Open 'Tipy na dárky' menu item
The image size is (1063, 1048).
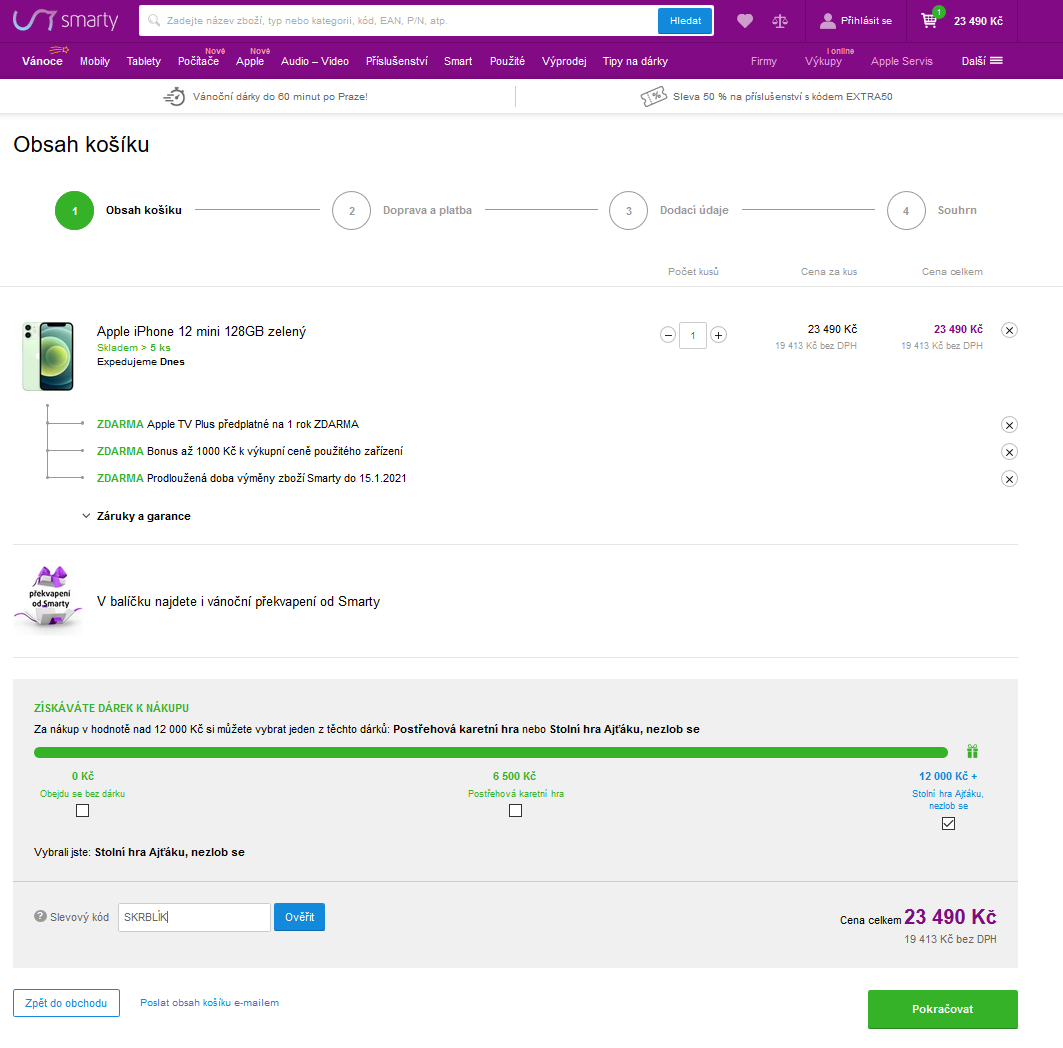635,61
